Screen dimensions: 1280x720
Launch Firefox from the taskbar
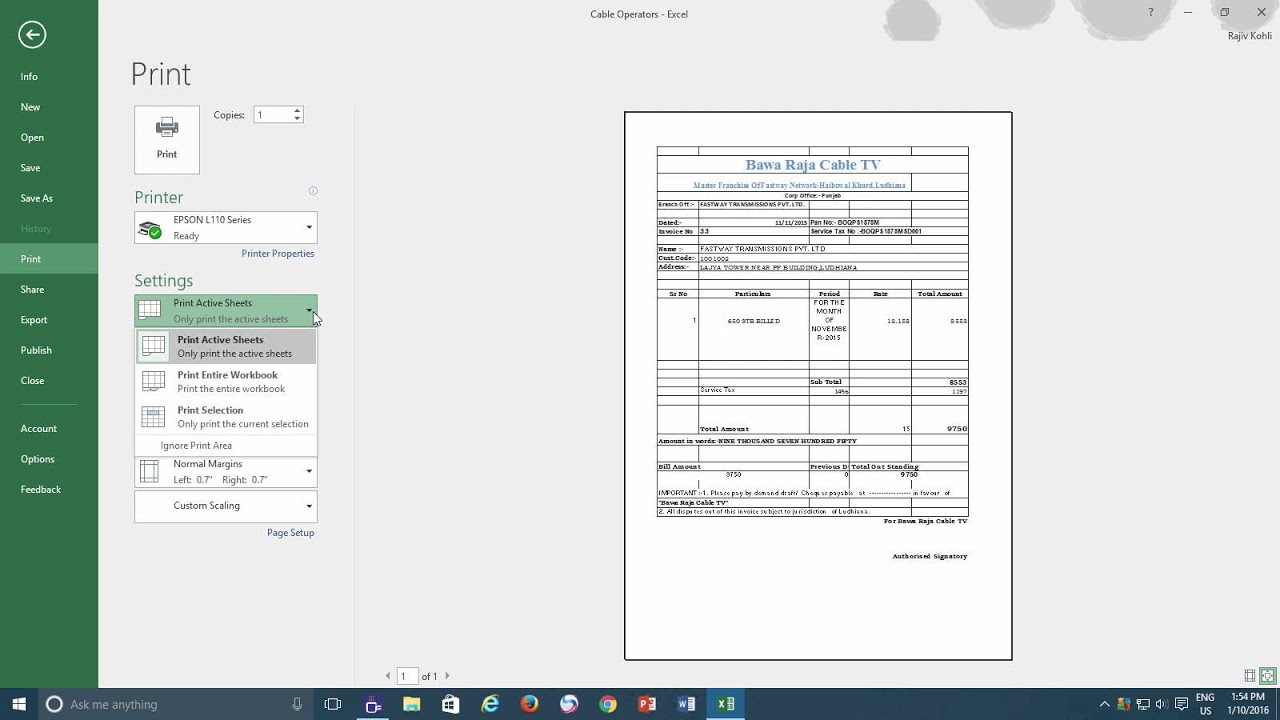click(529, 704)
